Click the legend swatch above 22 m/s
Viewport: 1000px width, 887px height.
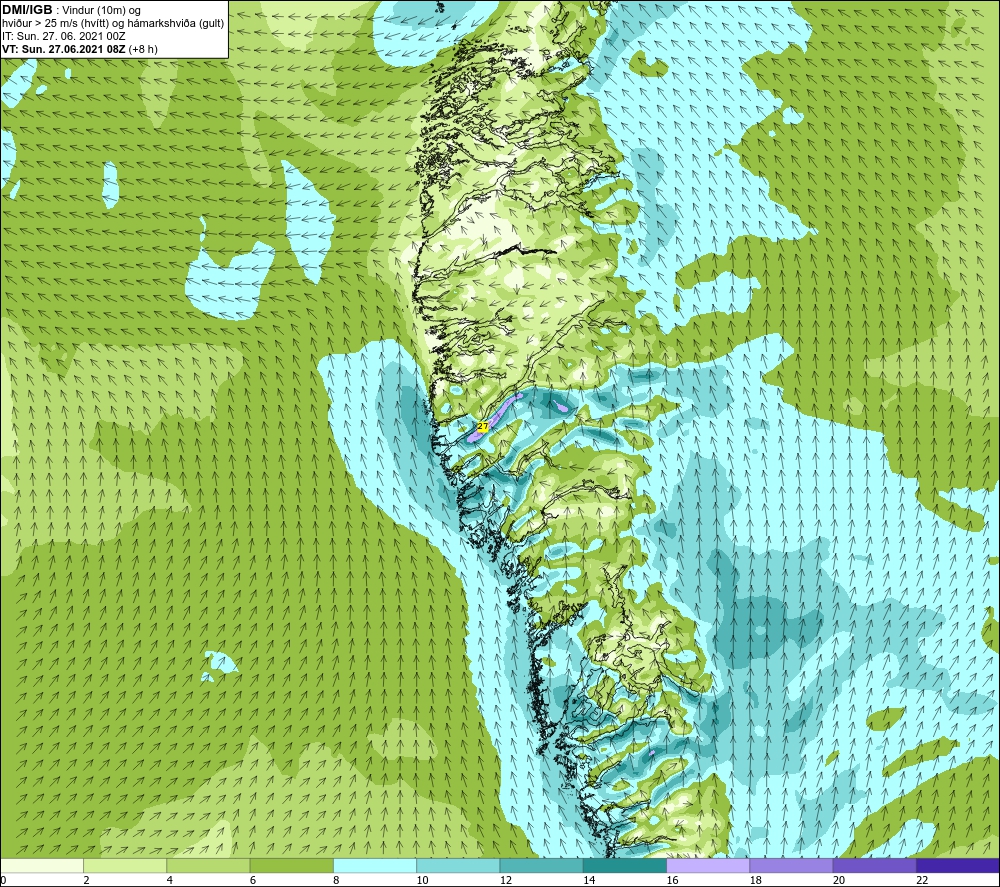point(958,865)
